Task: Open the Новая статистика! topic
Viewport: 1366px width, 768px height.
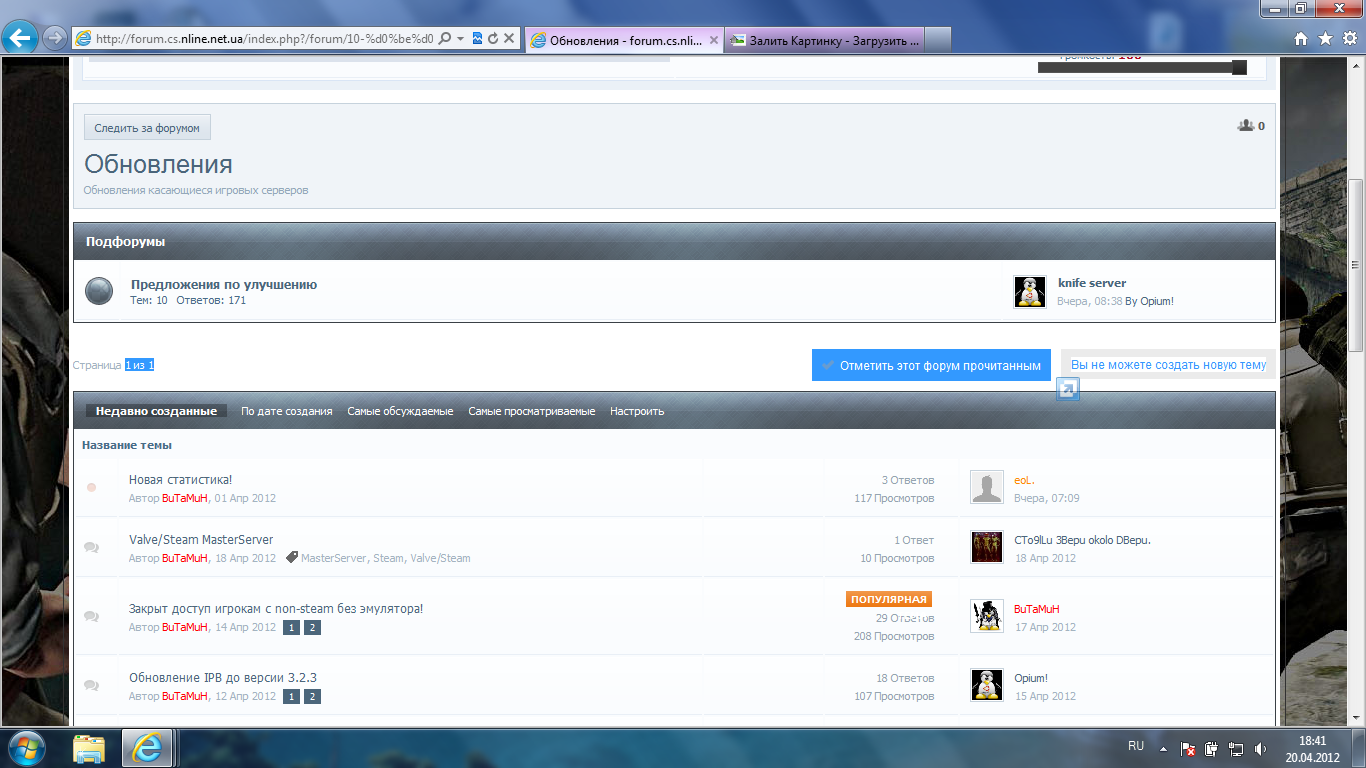Action: pos(181,480)
